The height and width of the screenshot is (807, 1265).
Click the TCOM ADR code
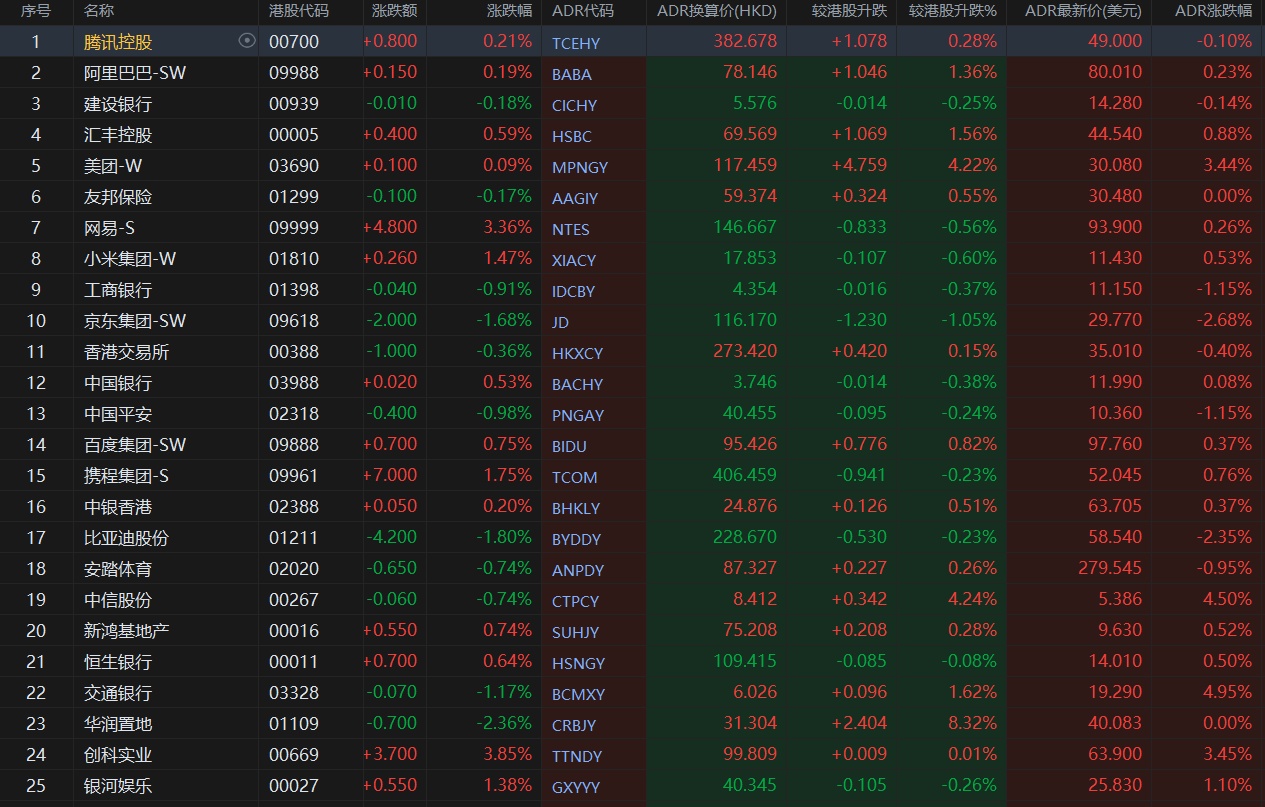coord(575,477)
